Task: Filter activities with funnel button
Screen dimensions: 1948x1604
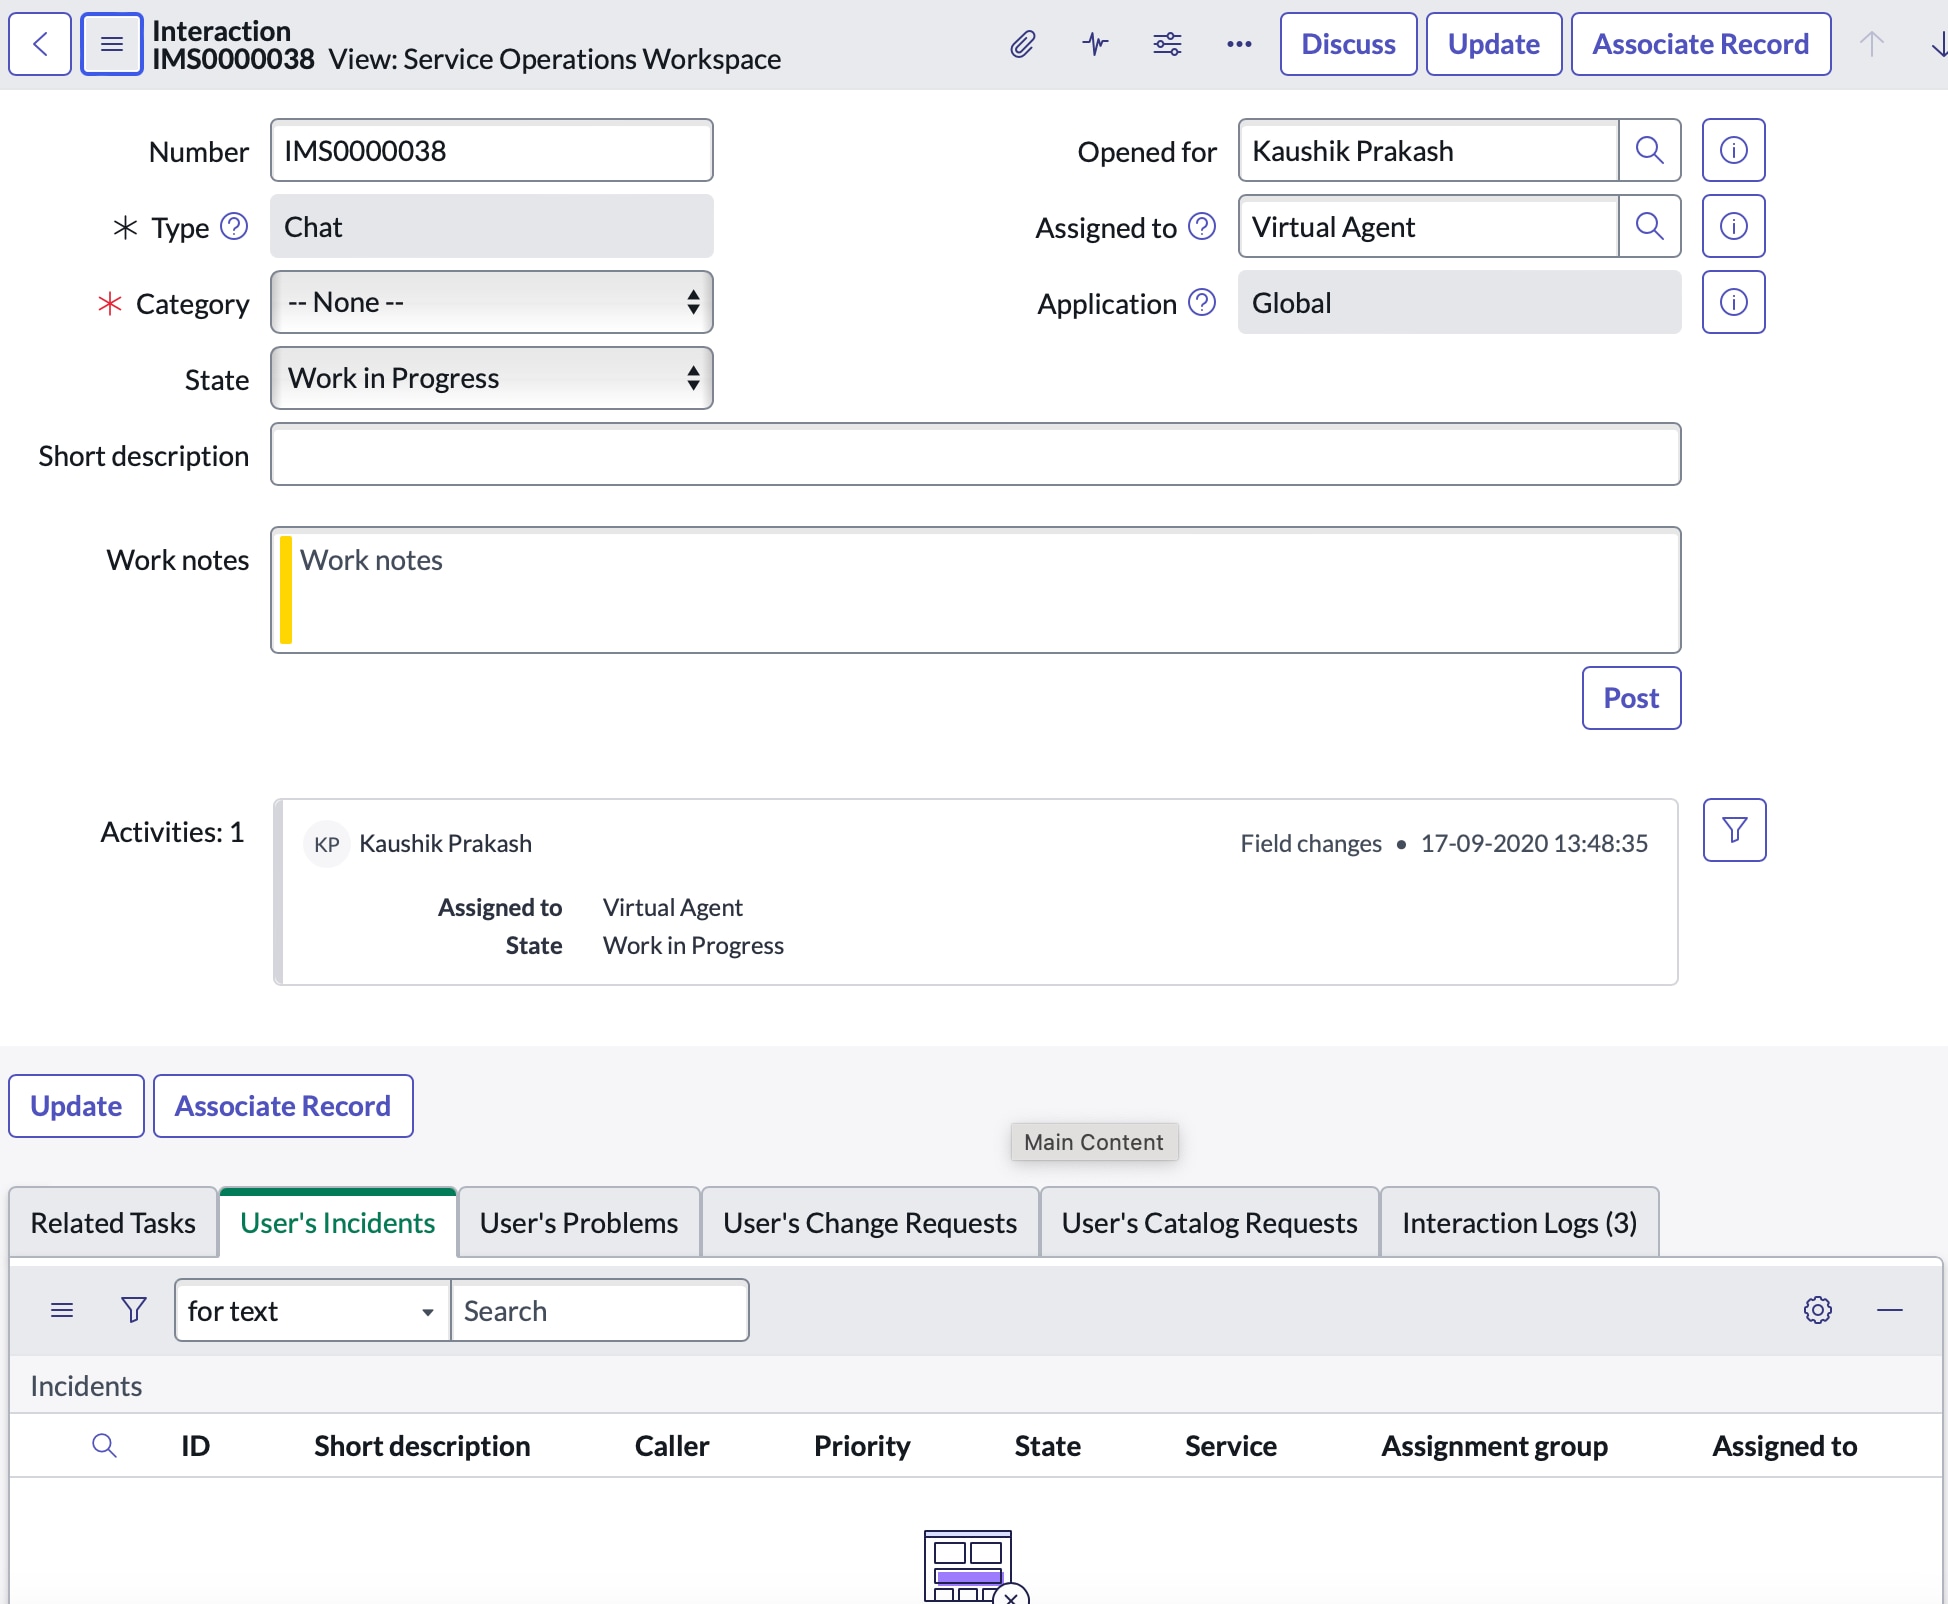Action: [1735, 830]
